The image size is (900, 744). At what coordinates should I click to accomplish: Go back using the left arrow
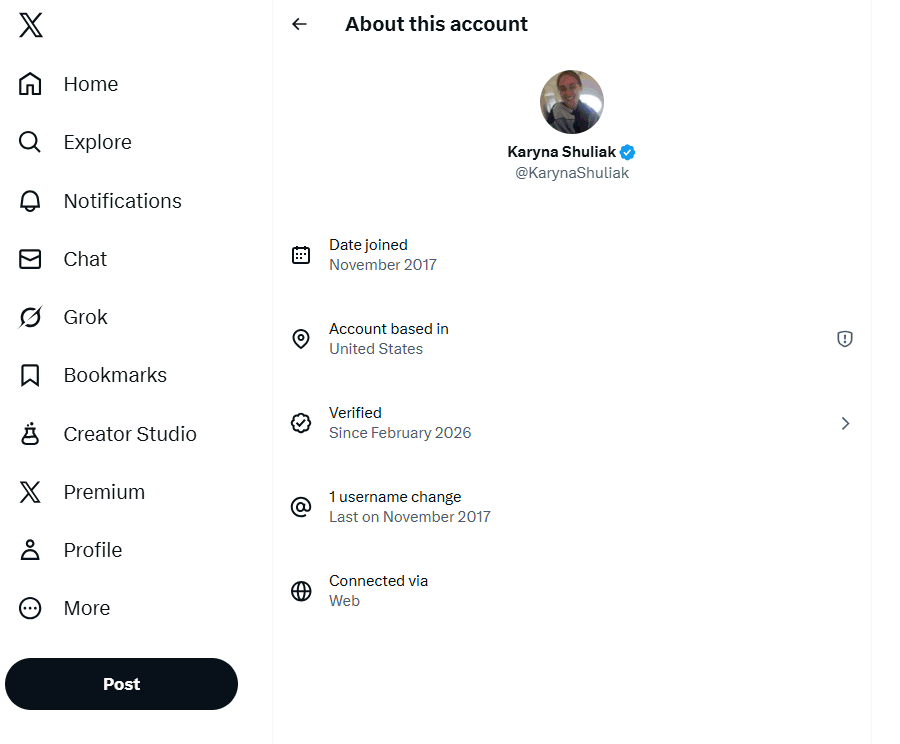299,24
